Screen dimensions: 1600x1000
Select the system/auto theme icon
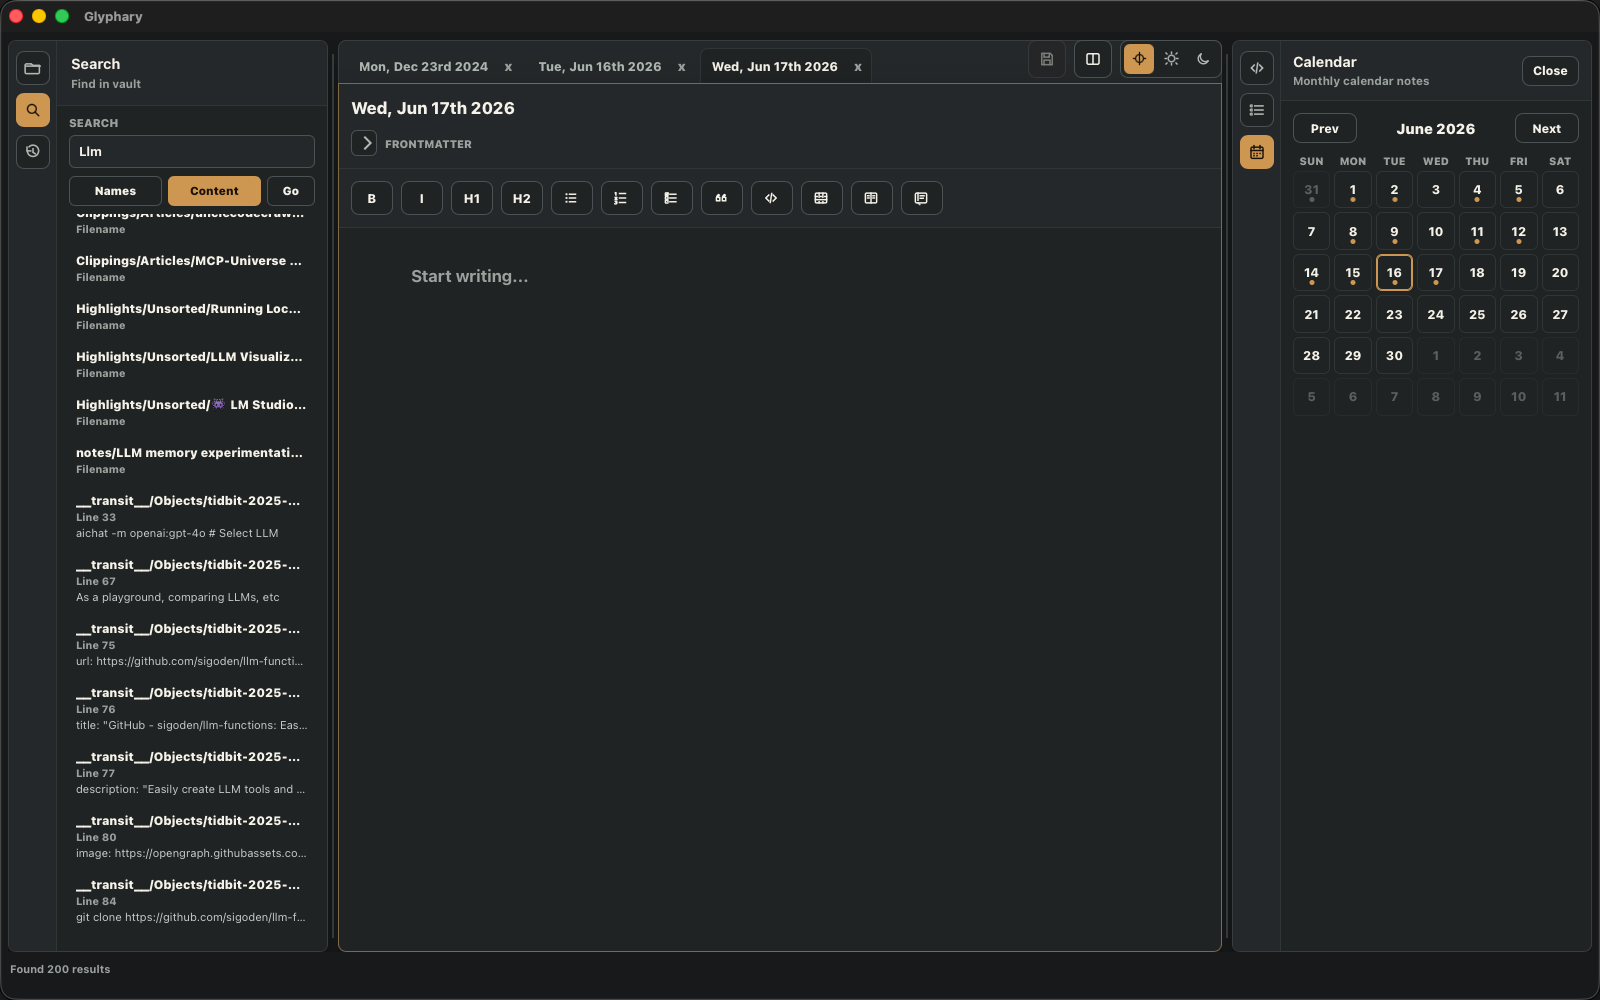(x=1139, y=59)
